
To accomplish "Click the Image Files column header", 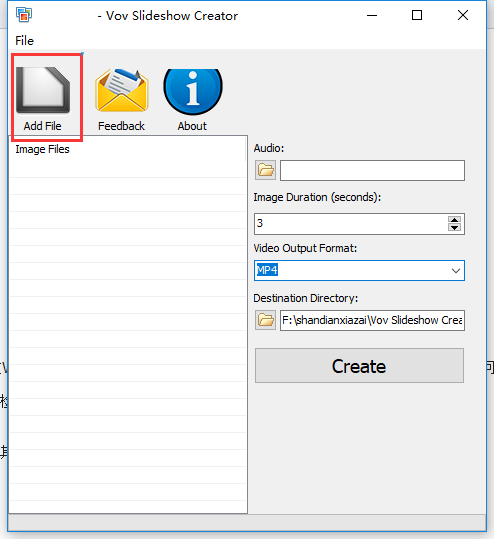I will coord(128,149).
